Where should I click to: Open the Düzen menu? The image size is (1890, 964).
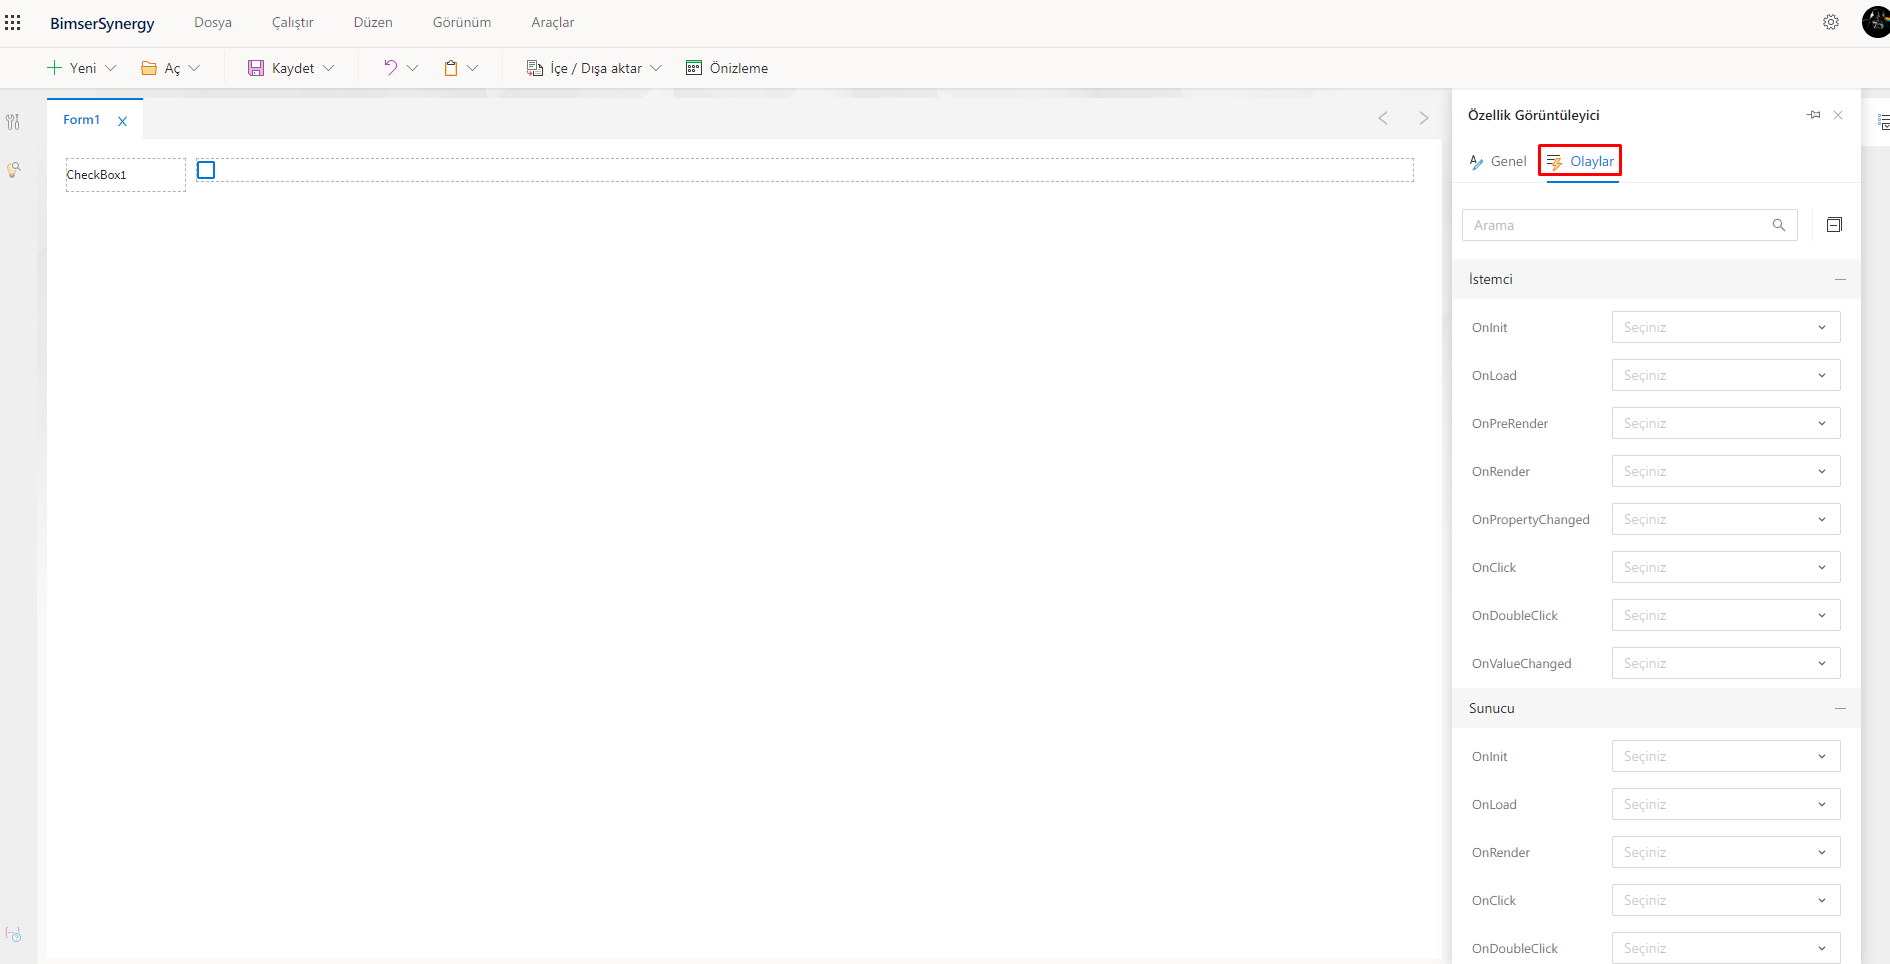(x=373, y=22)
